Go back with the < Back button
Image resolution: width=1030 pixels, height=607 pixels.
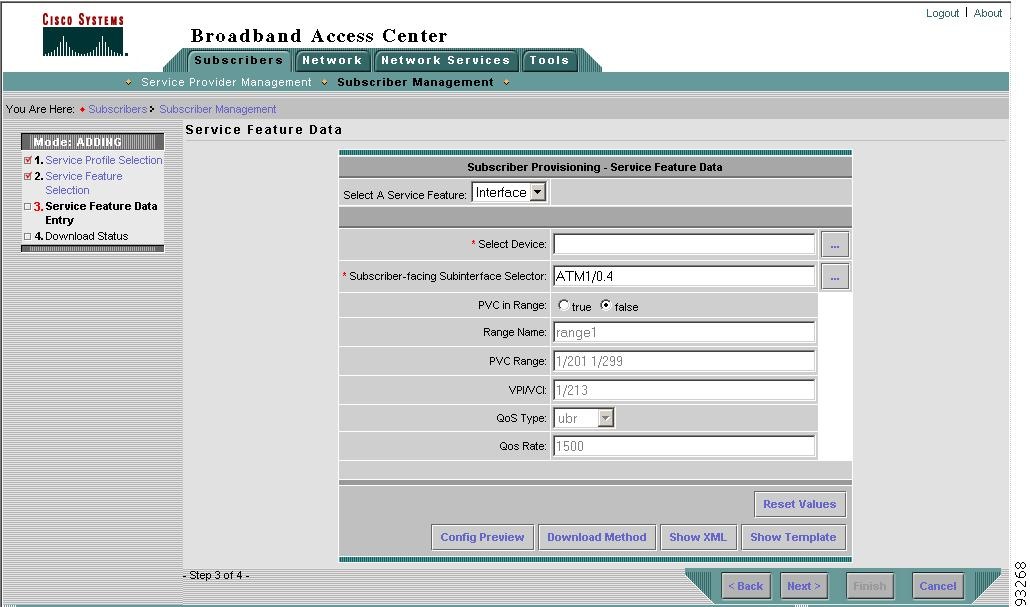pos(746,586)
